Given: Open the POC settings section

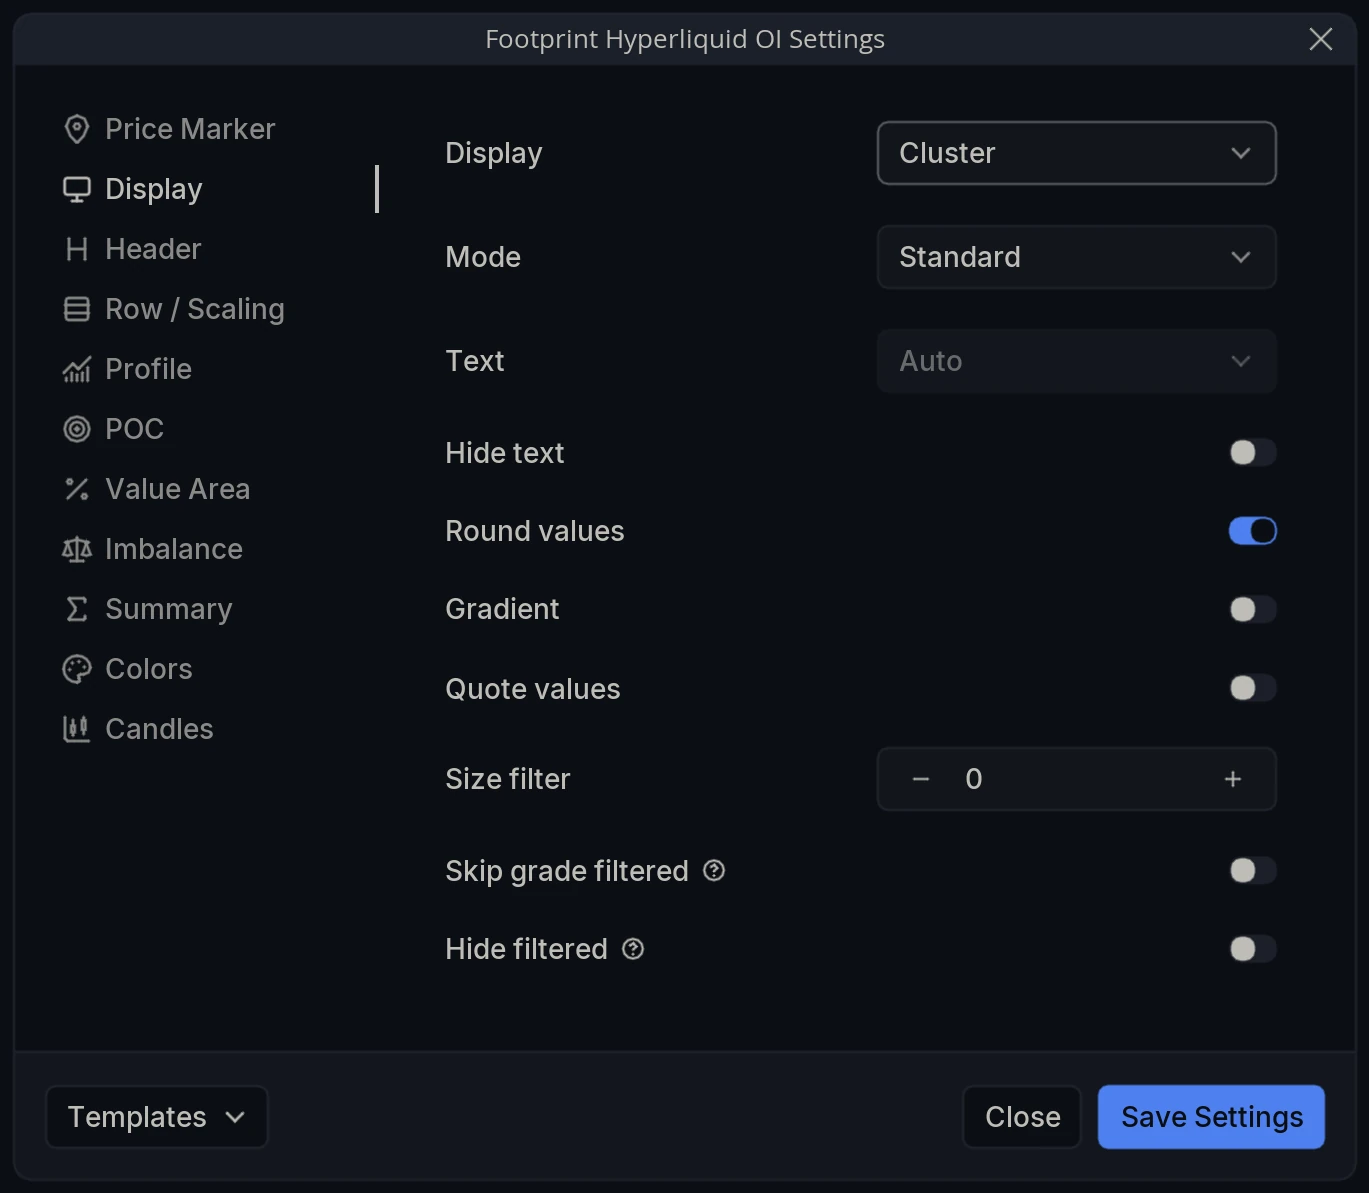Looking at the screenshot, I should coord(134,429).
